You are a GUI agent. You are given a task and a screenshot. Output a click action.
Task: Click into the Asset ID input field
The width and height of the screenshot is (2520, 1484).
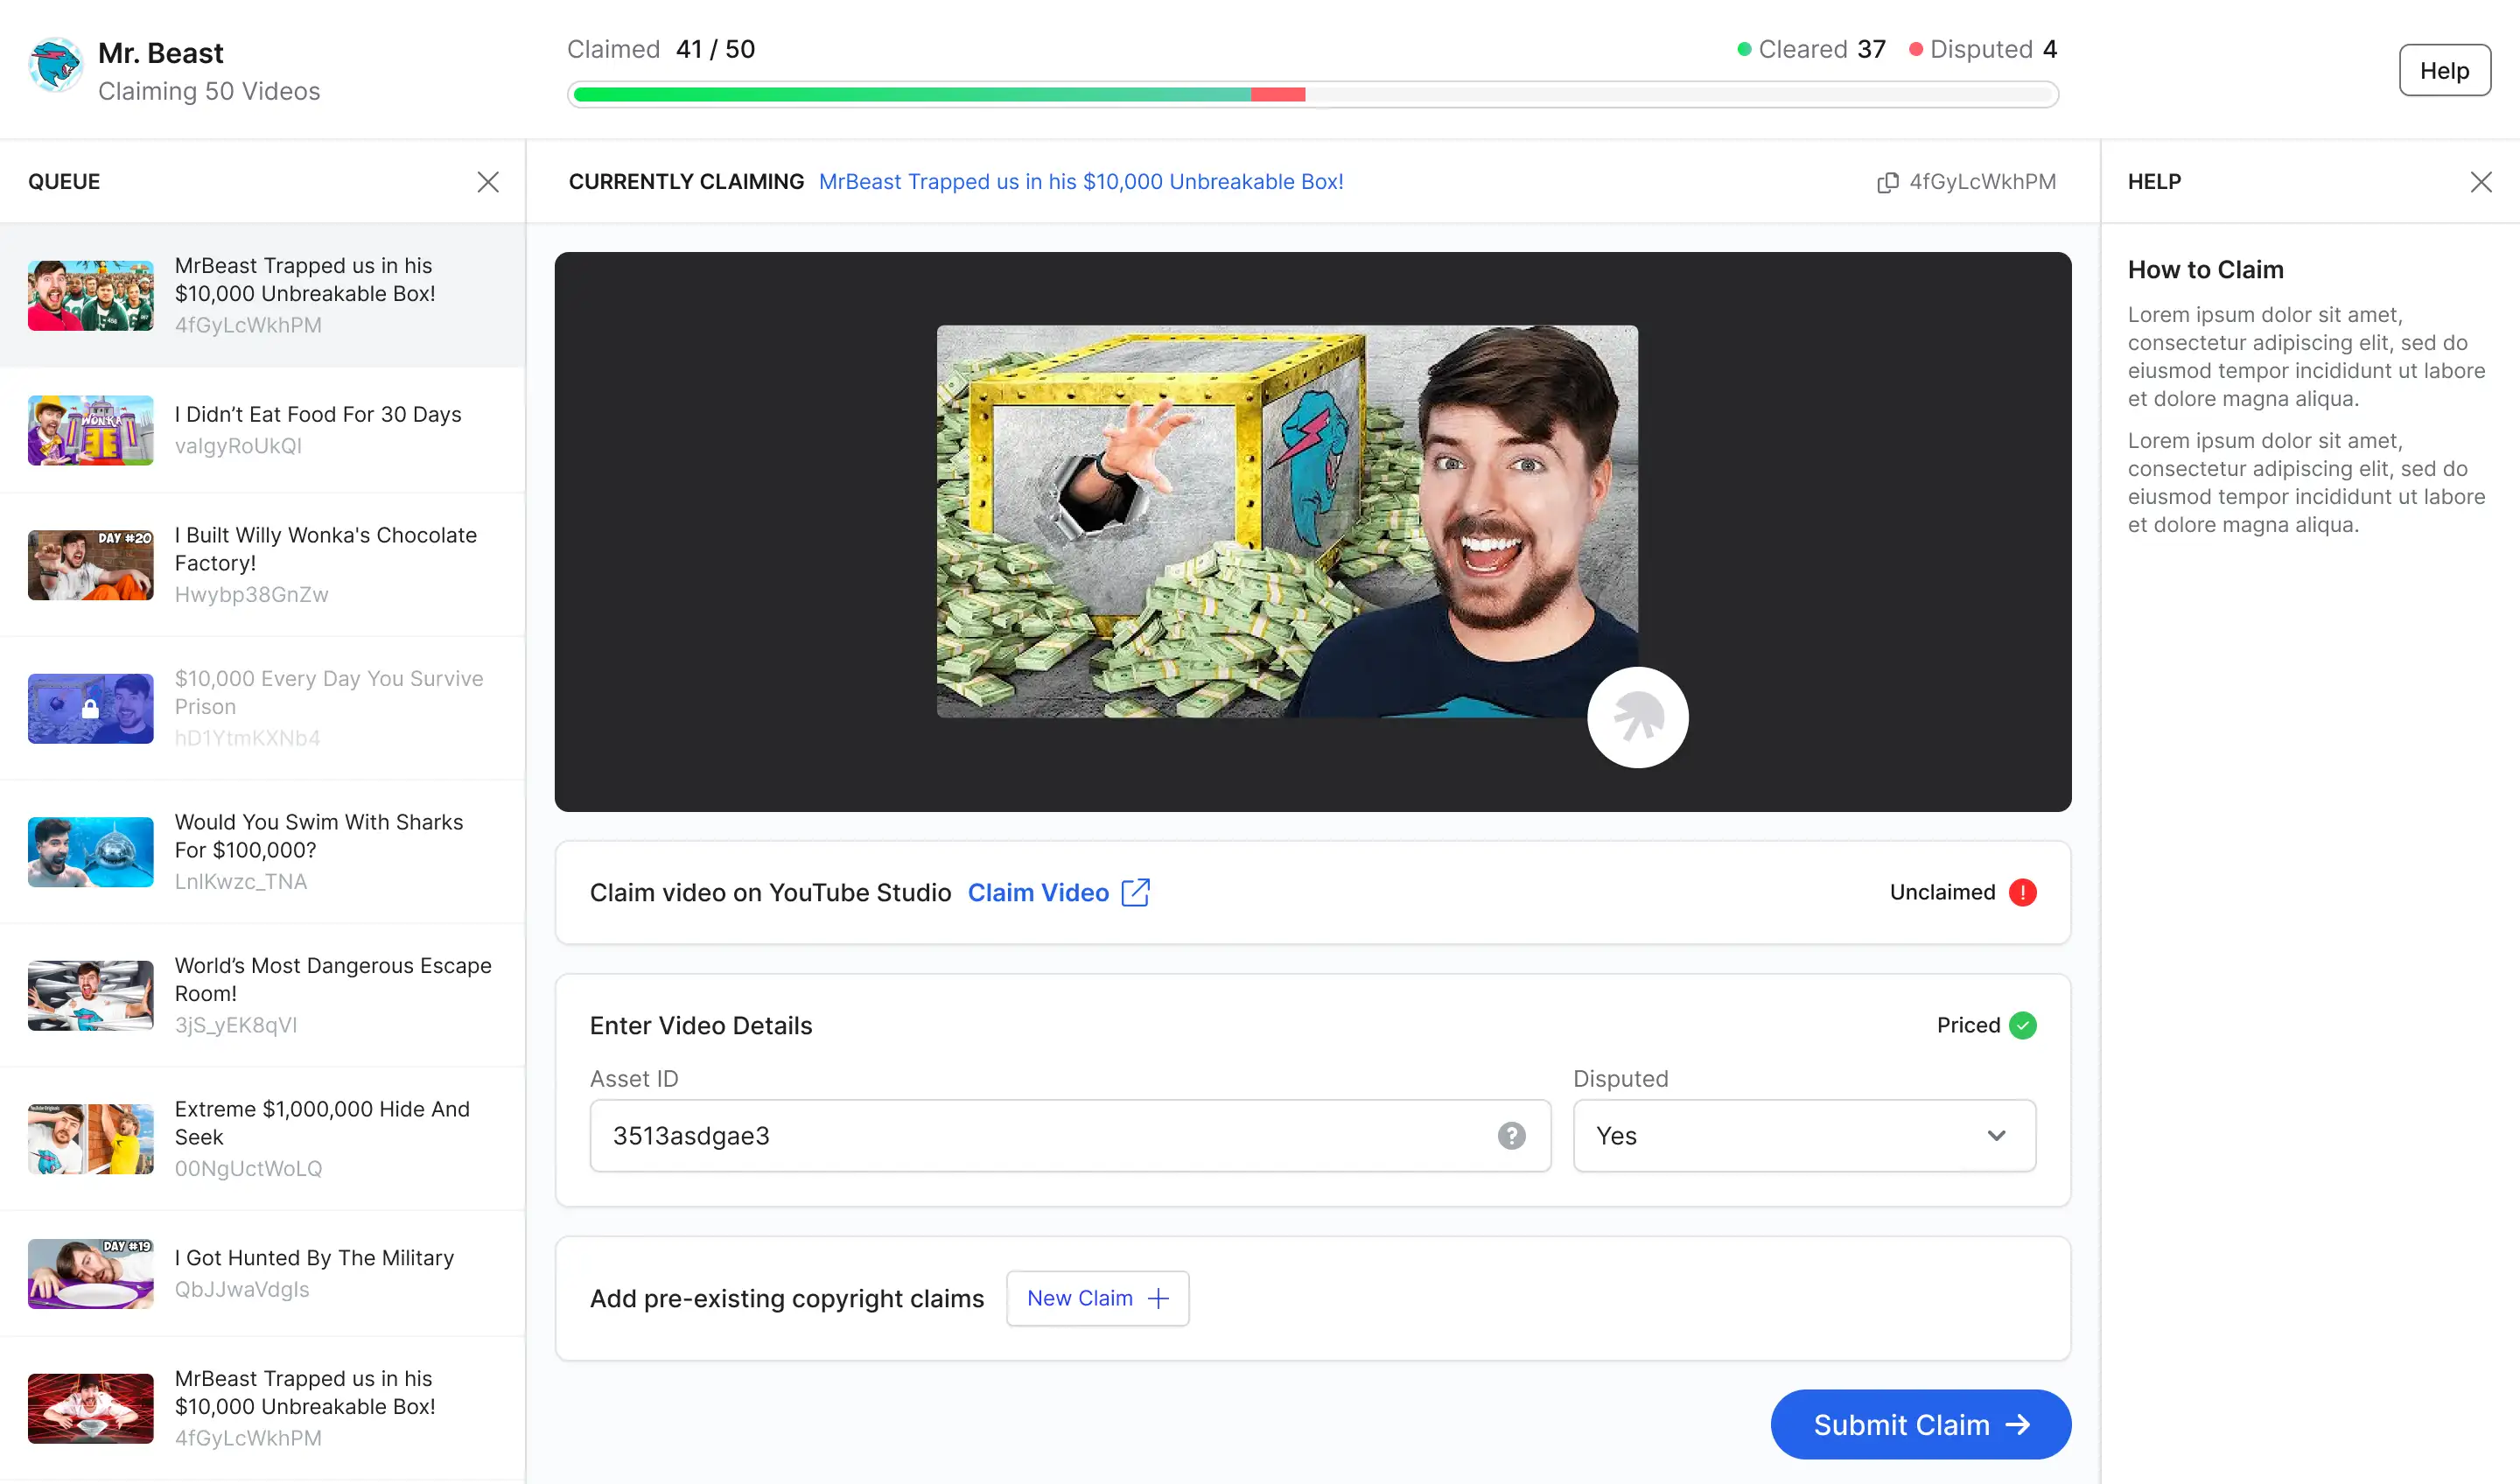(1070, 1136)
